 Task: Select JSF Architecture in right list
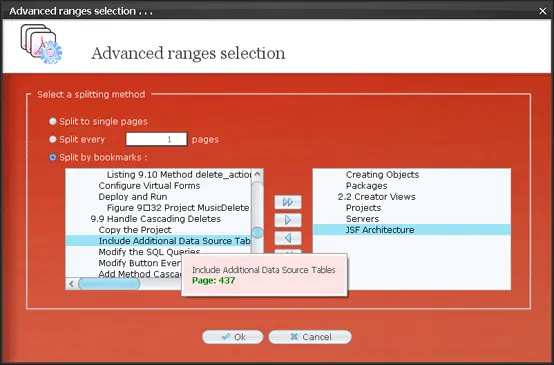click(x=412, y=230)
